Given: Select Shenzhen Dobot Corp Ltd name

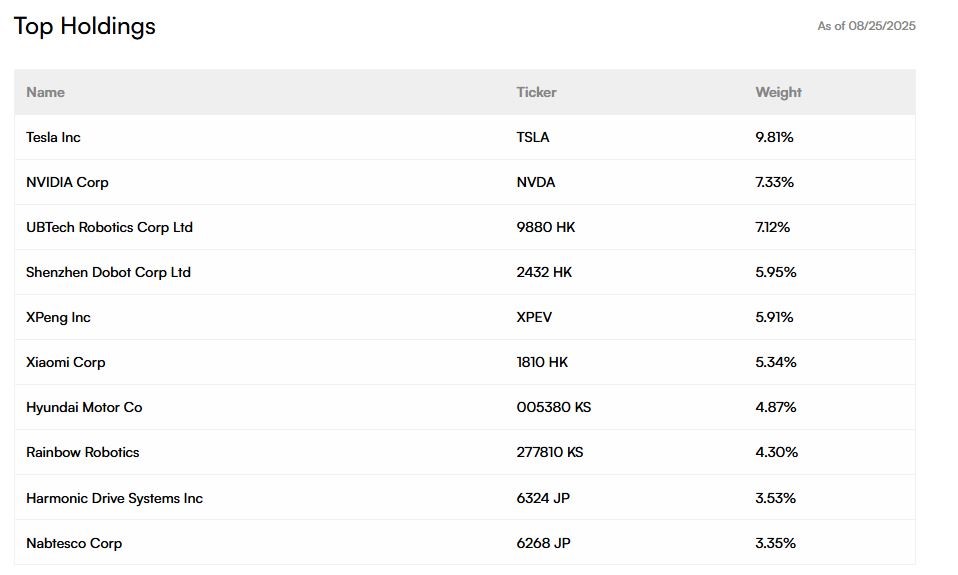Looking at the screenshot, I should (108, 273).
